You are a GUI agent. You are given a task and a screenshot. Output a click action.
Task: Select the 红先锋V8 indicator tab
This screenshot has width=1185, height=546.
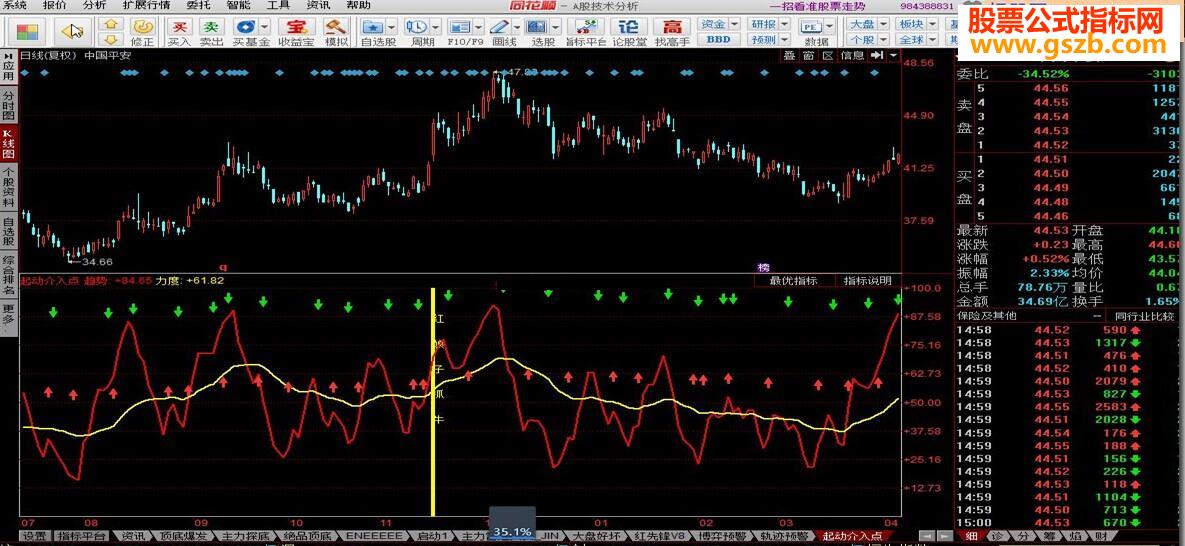pyautogui.click(x=659, y=536)
